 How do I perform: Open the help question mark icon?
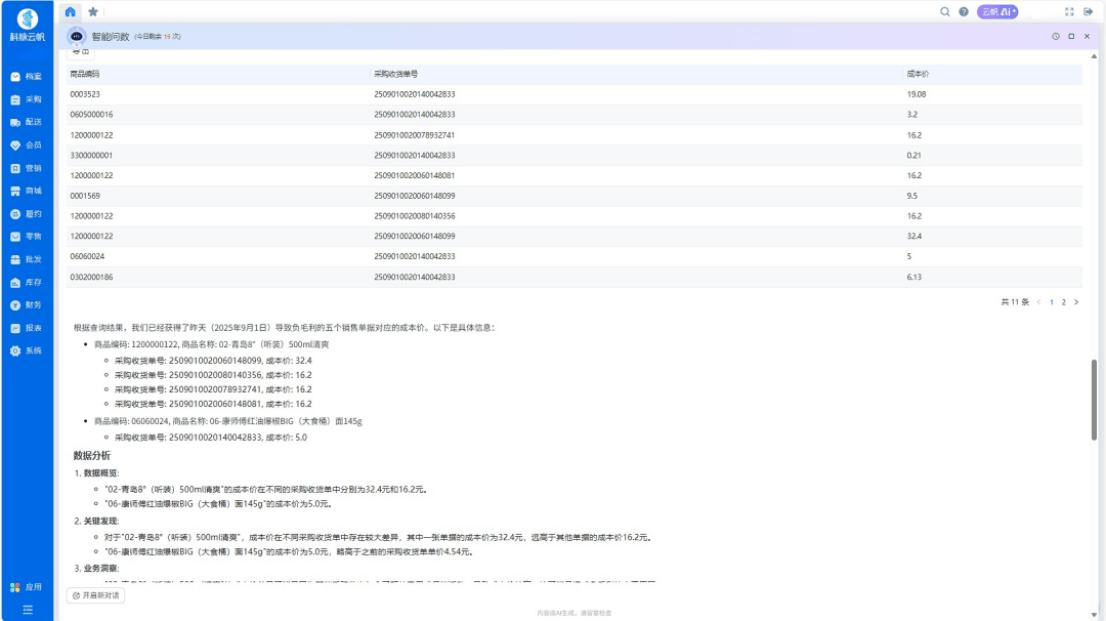pos(963,12)
